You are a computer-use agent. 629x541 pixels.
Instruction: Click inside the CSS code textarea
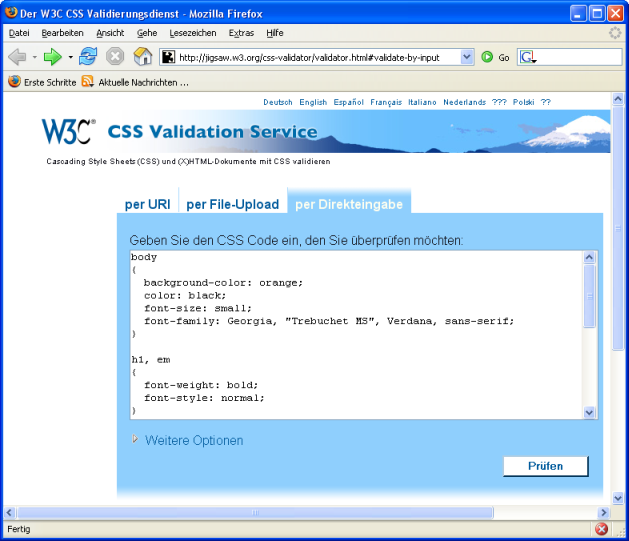(357, 335)
